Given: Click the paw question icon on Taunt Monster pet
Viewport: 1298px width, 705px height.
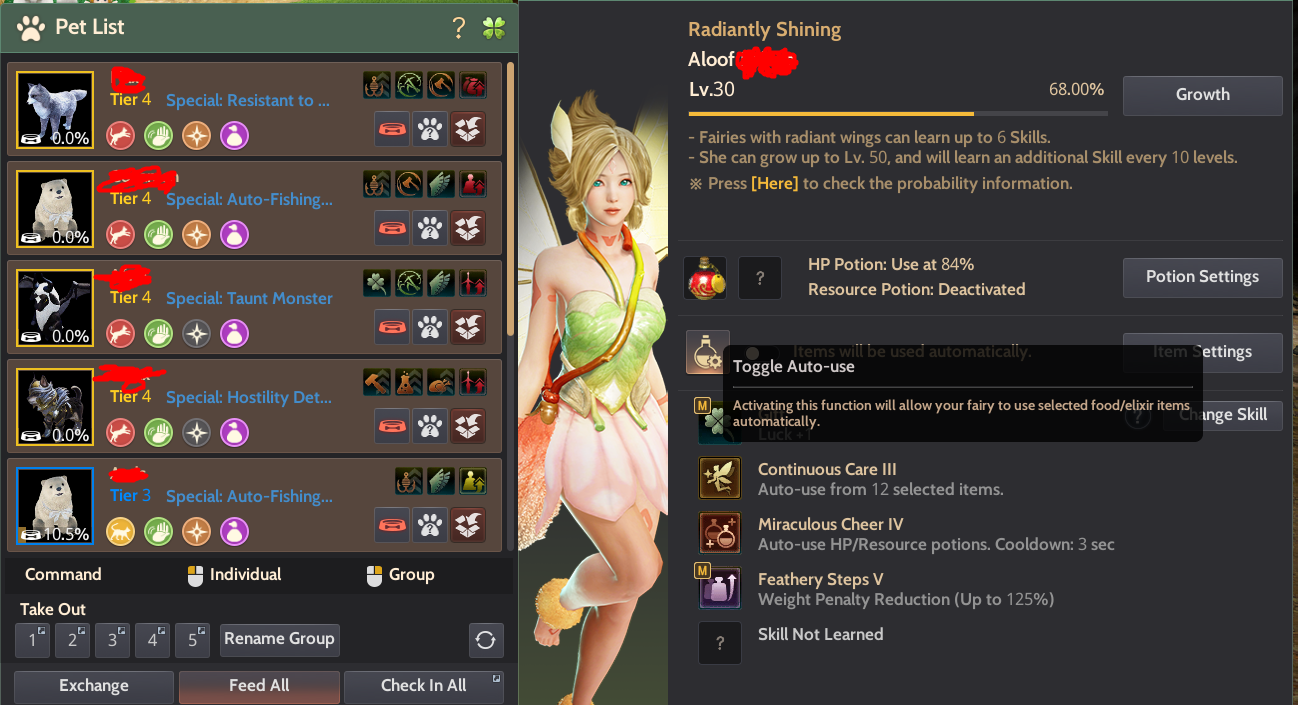Looking at the screenshot, I should [430, 328].
